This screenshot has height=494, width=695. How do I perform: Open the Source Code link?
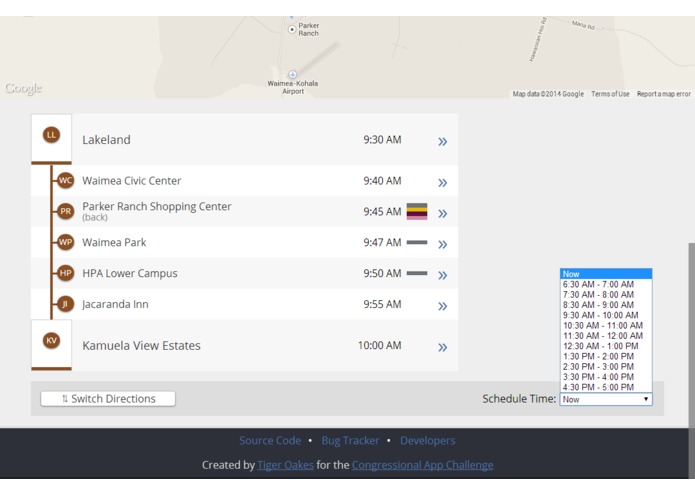point(270,440)
